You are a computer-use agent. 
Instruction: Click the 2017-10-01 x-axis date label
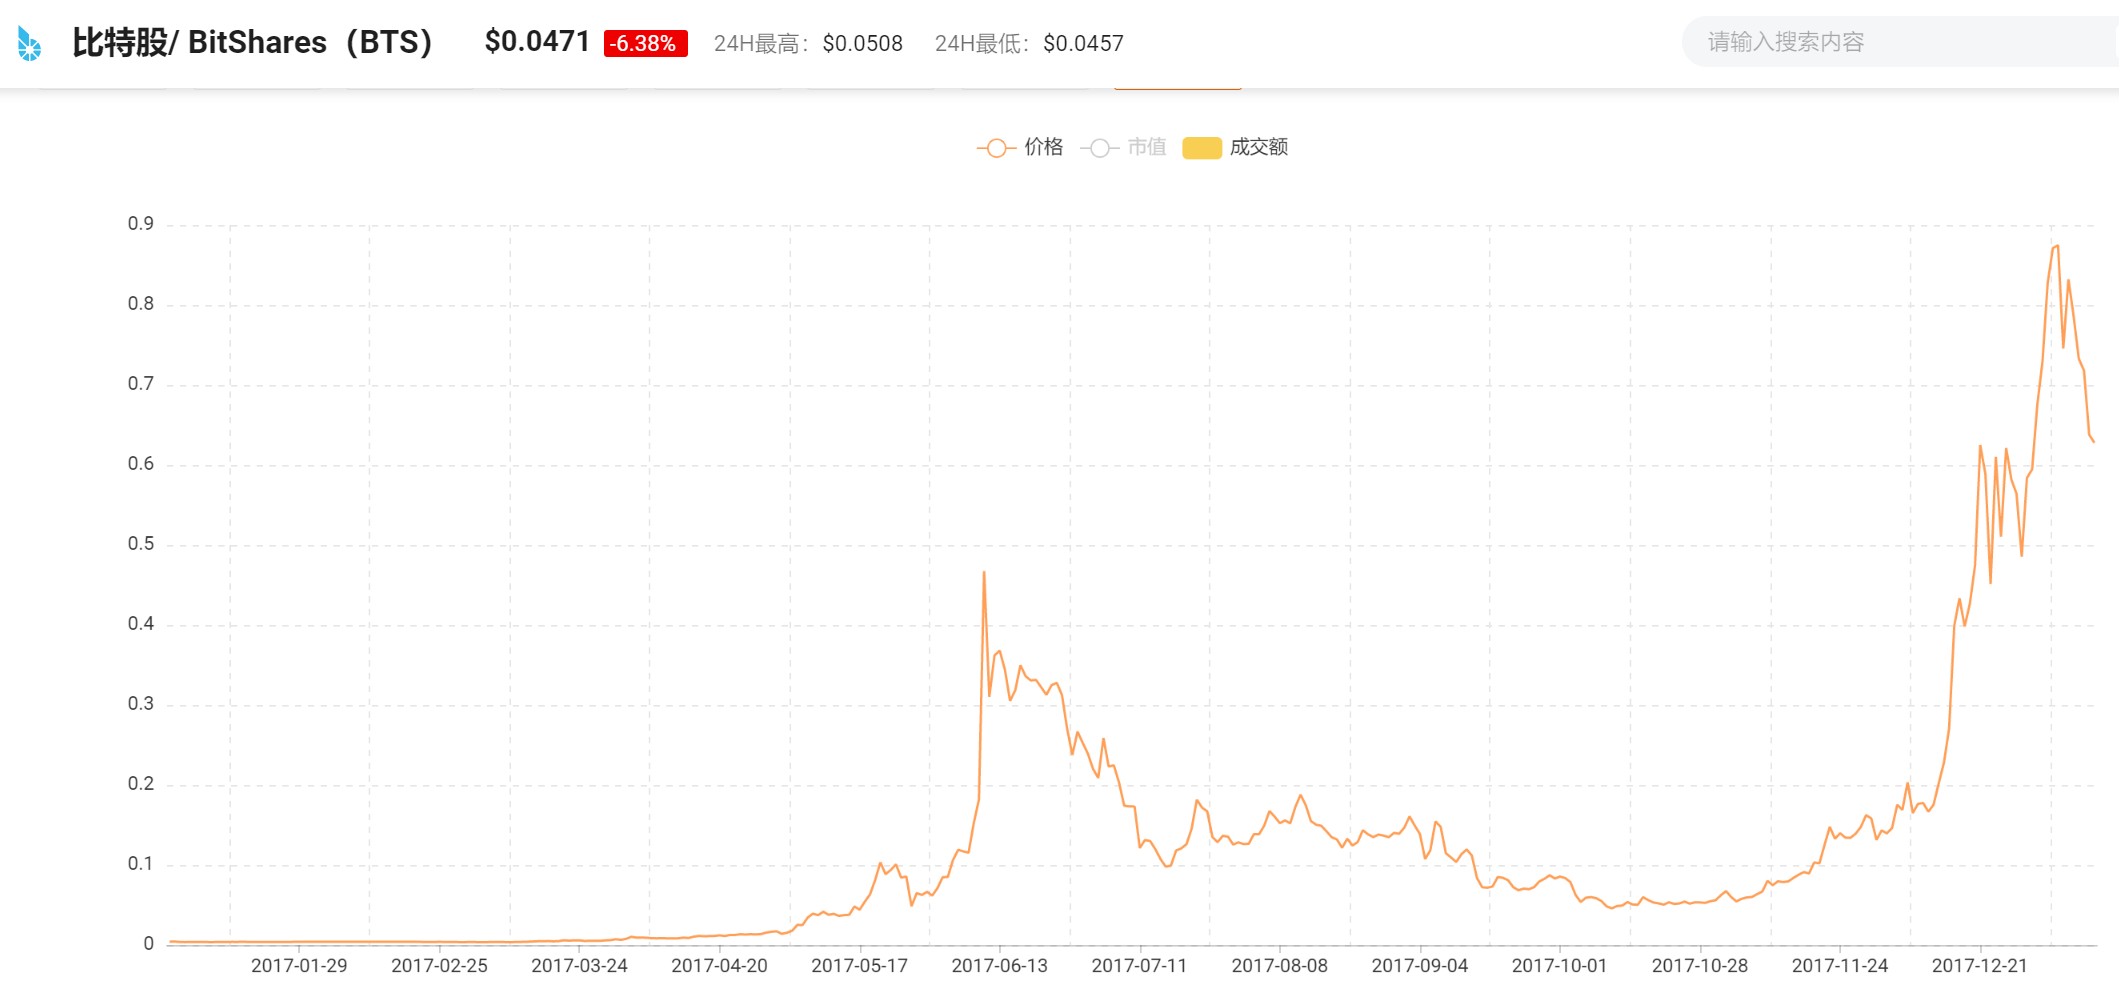coord(1559,966)
